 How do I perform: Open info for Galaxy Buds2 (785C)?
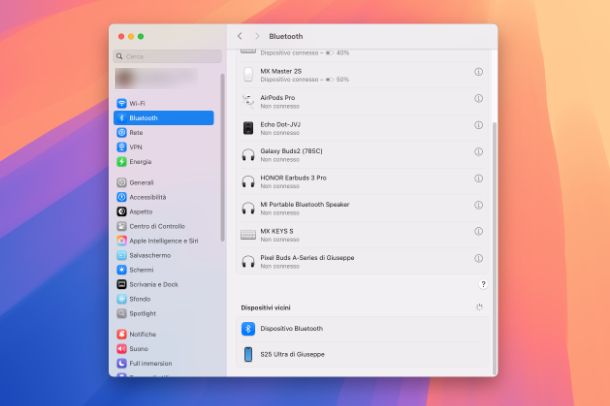tap(478, 154)
